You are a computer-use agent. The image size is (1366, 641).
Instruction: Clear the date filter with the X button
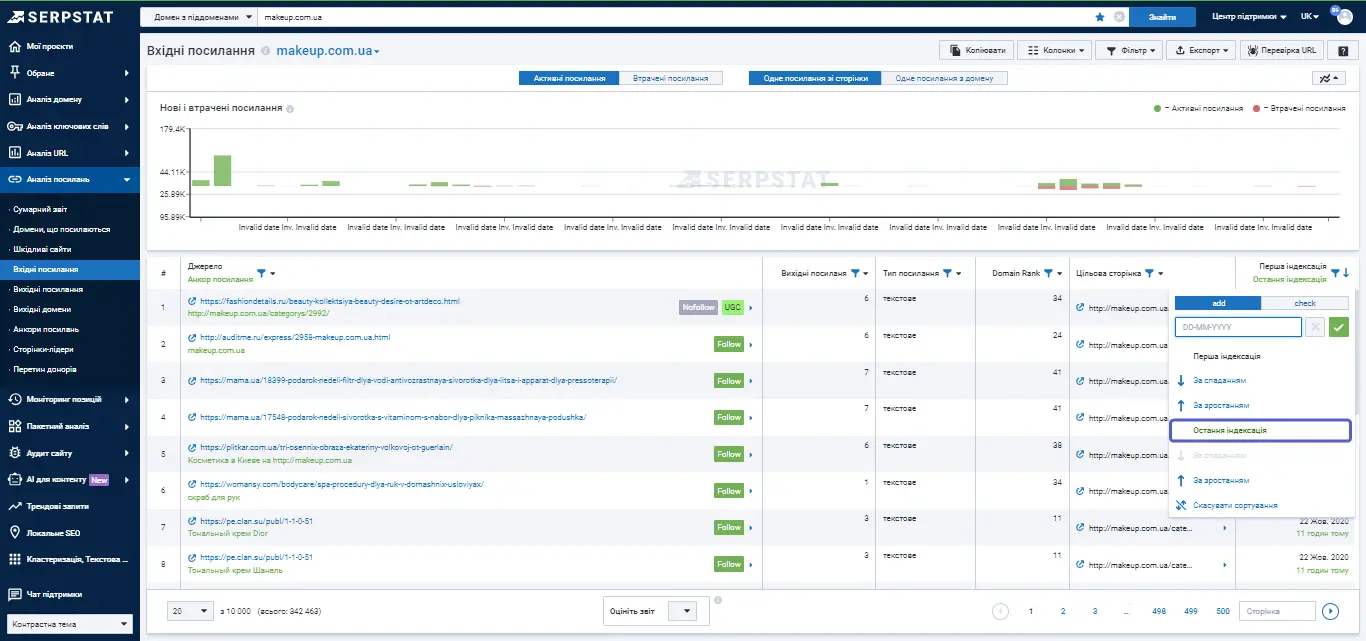(1316, 327)
